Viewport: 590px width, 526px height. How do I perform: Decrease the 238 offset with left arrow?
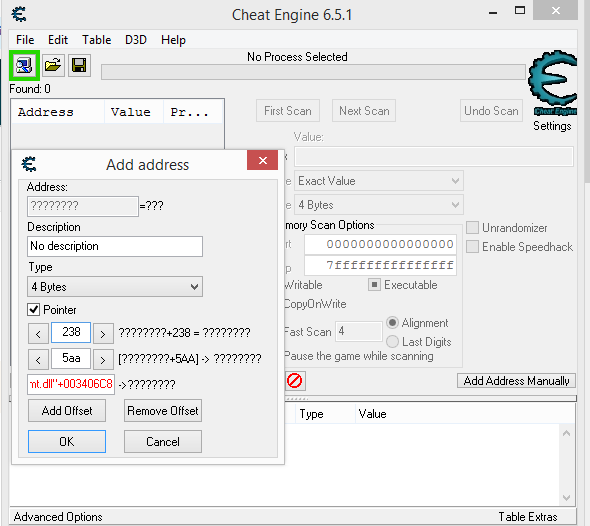[38, 334]
